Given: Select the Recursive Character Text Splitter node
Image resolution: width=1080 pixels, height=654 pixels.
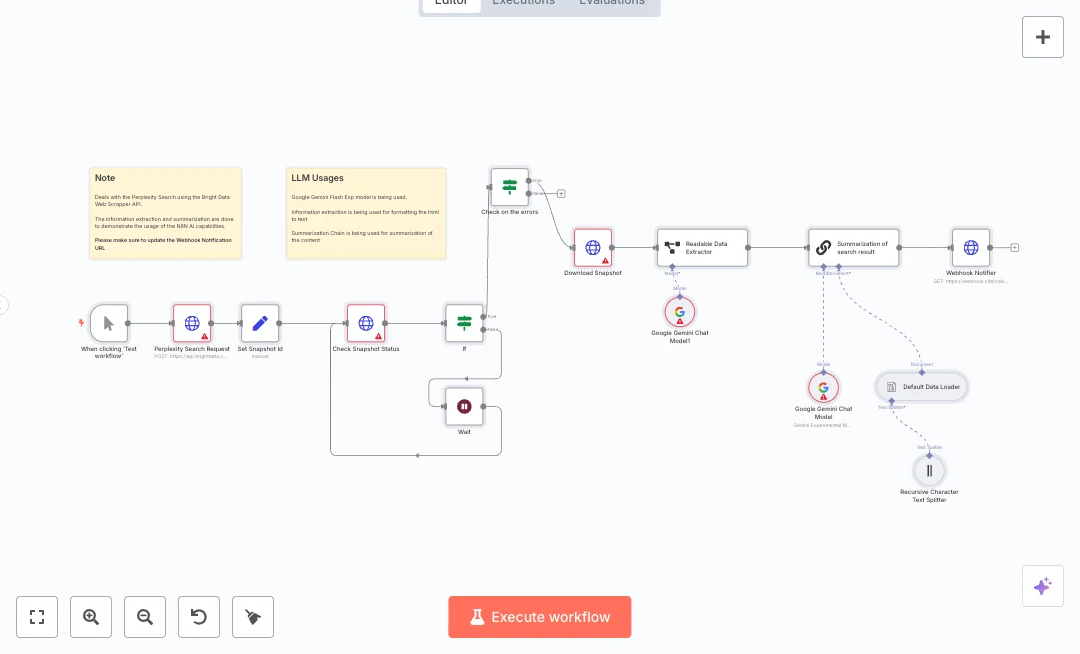Looking at the screenshot, I should coord(929,470).
